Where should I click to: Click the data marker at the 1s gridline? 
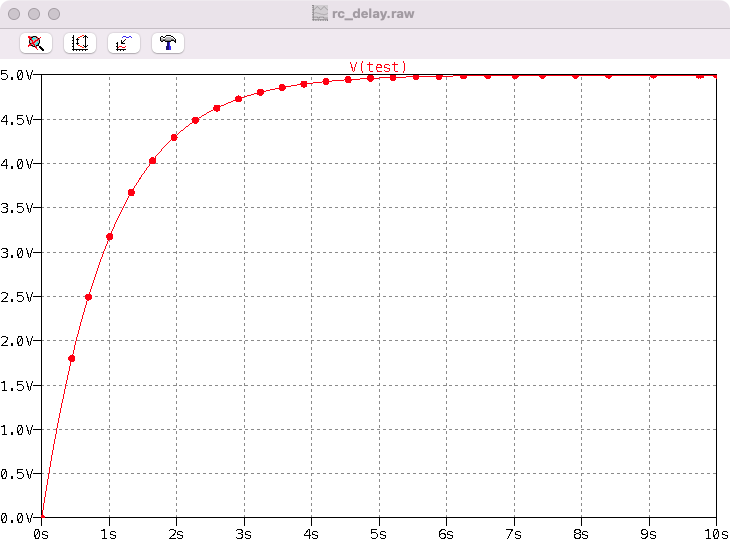(x=109, y=237)
